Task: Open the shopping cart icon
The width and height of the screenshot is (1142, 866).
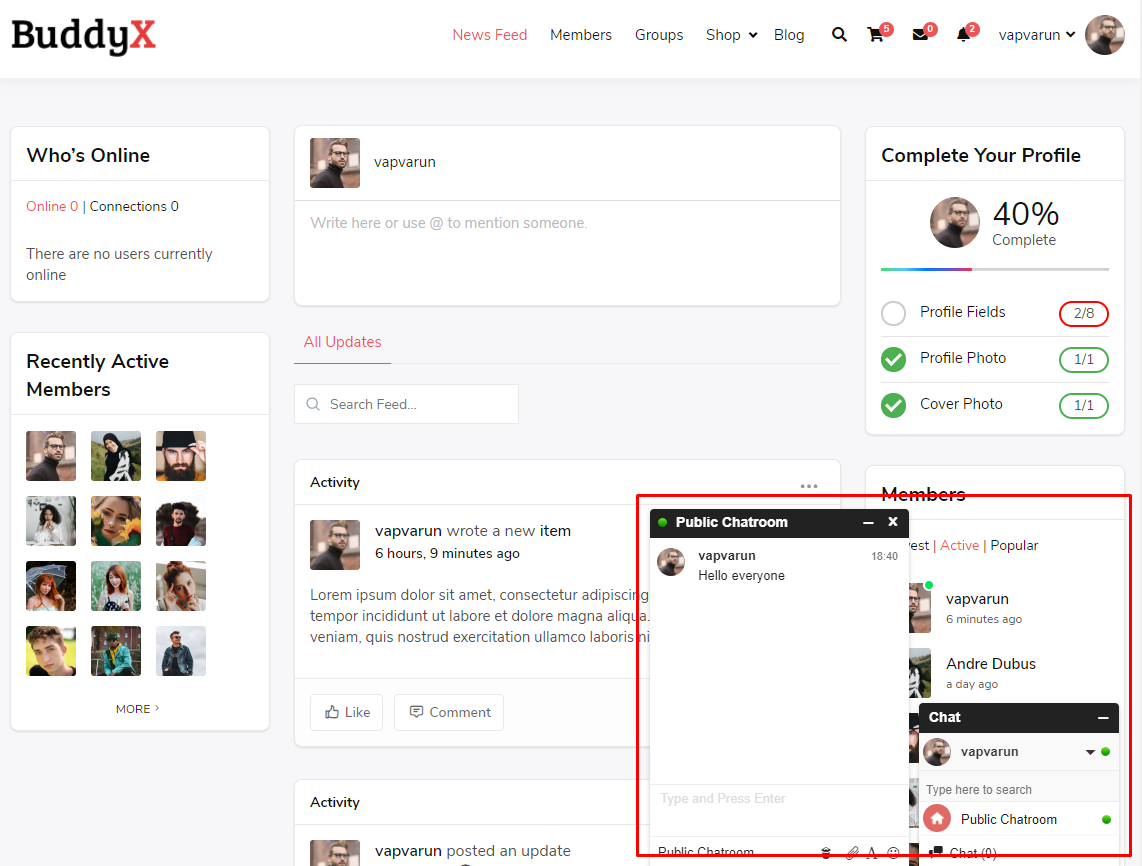Action: (x=876, y=35)
